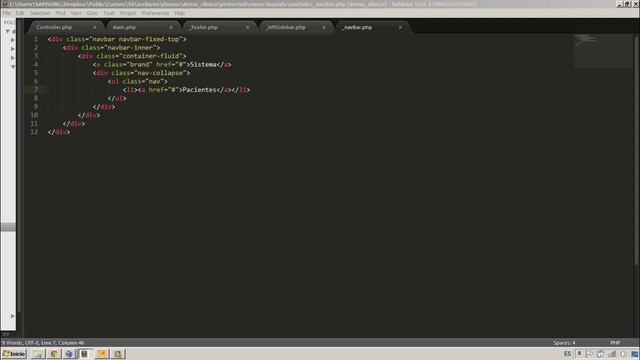This screenshot has height=360, width=640.
Task: Collapse the top-level sidebar folder arrow
Action: (7, 31)
